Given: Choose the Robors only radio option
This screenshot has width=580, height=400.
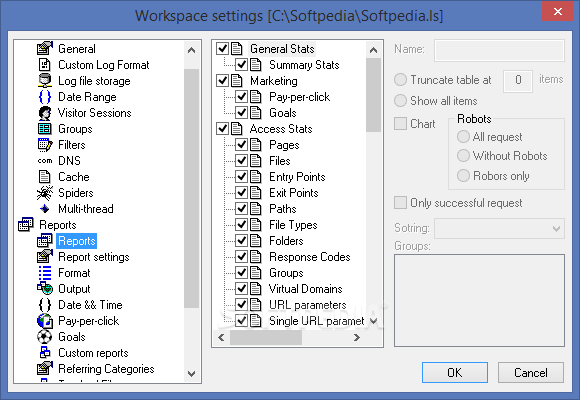Looking at the screenshot, I should click(463, 175).
